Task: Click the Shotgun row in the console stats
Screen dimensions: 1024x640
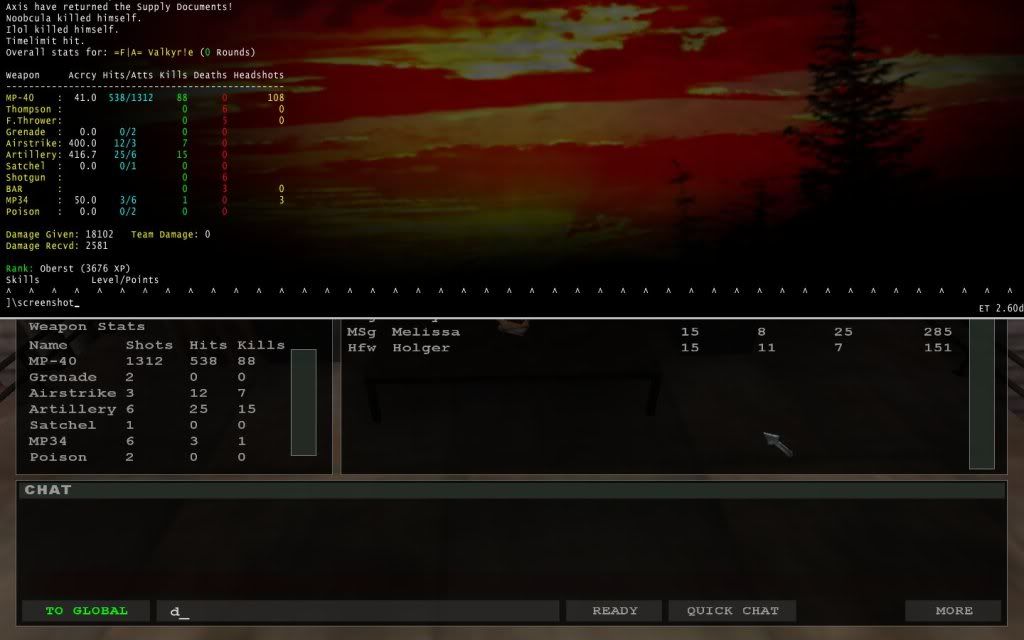Action: coord(145,178)
